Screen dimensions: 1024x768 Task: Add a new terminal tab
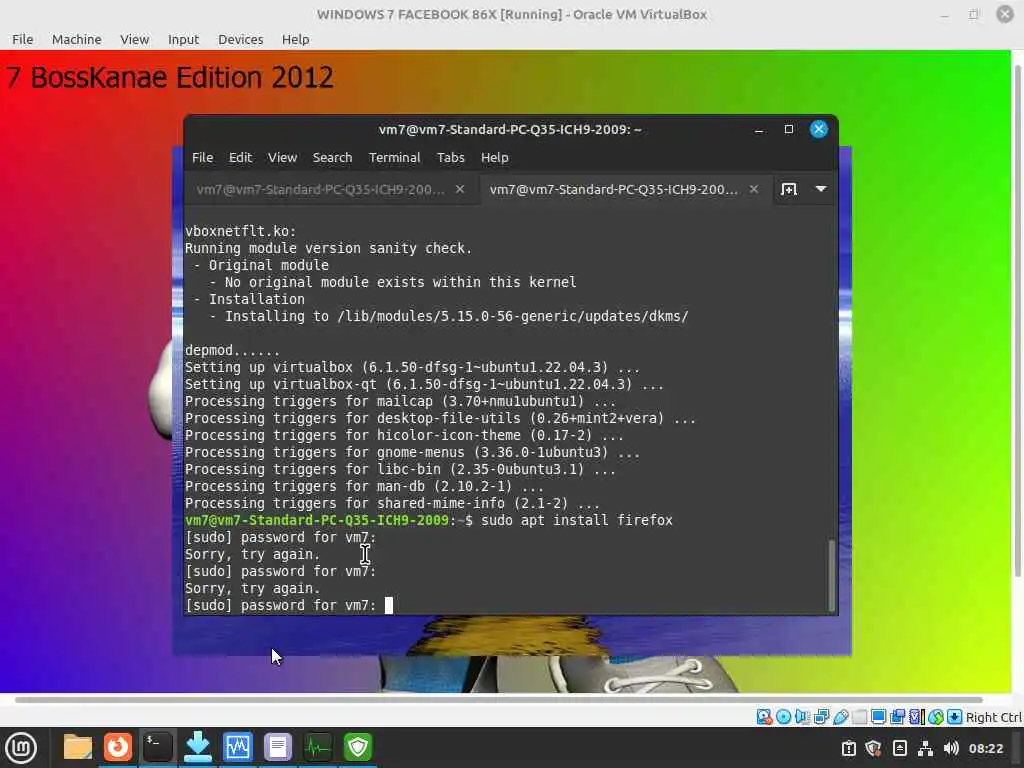[x=789, y=189]
